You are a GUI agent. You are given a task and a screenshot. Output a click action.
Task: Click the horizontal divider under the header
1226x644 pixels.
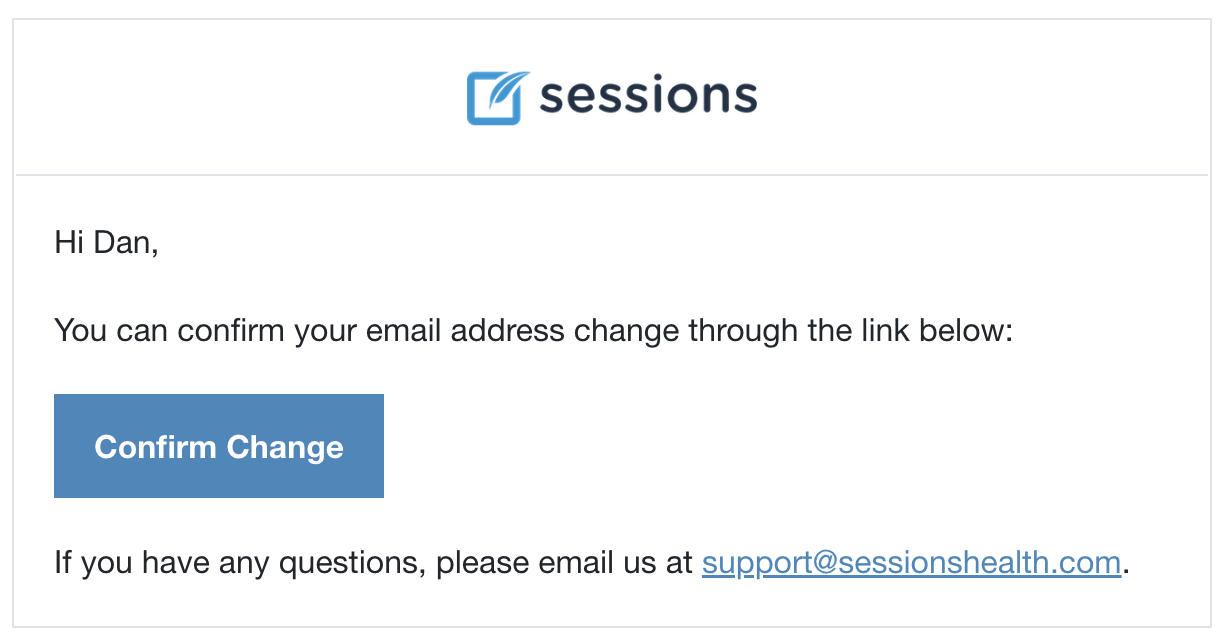[612, 176]
